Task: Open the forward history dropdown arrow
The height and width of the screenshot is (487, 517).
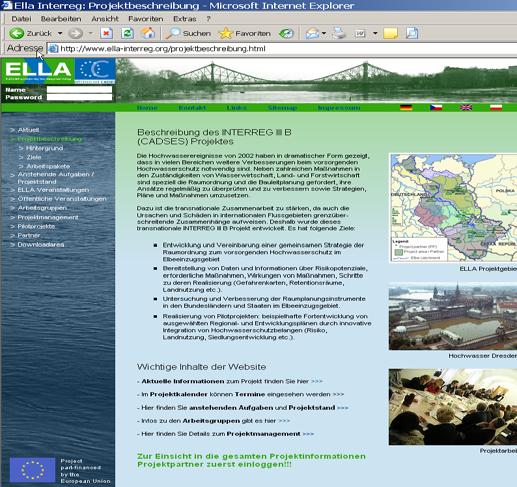Action: click(90, 33)
